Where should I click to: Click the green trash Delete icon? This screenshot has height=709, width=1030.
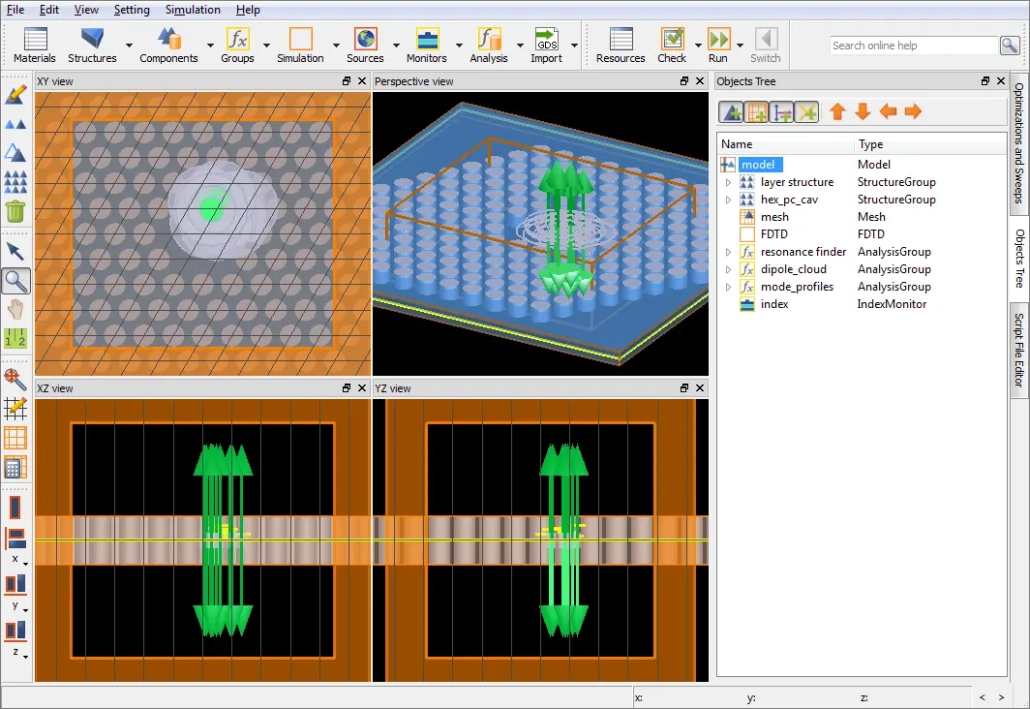pos(15,211)
